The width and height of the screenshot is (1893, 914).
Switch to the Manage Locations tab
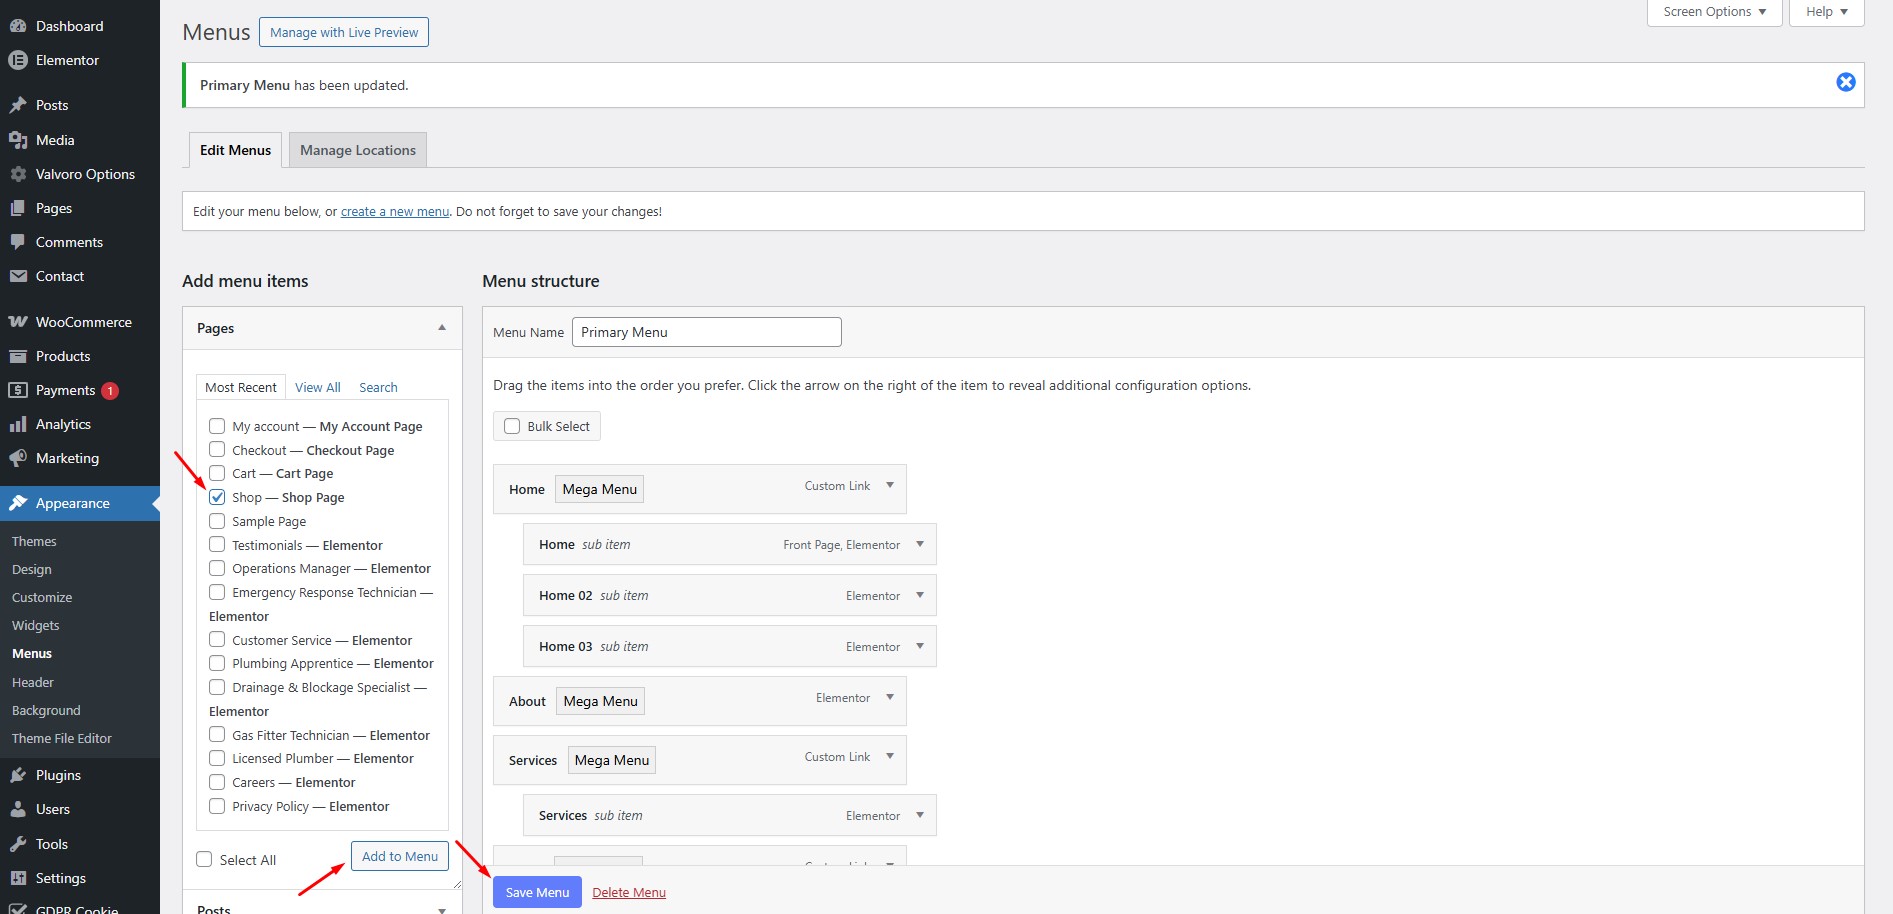(357, 150)
